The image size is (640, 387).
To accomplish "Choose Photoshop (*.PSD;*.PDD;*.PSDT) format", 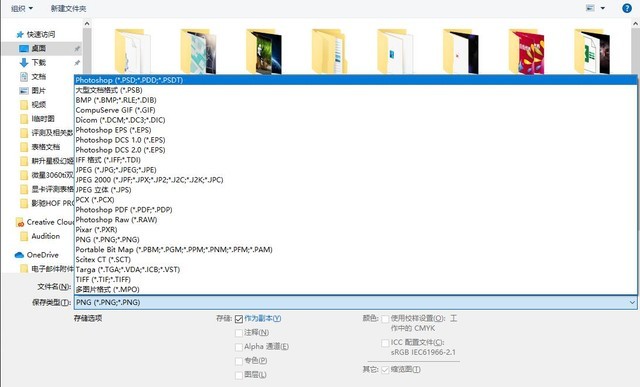I will (356, 80).
